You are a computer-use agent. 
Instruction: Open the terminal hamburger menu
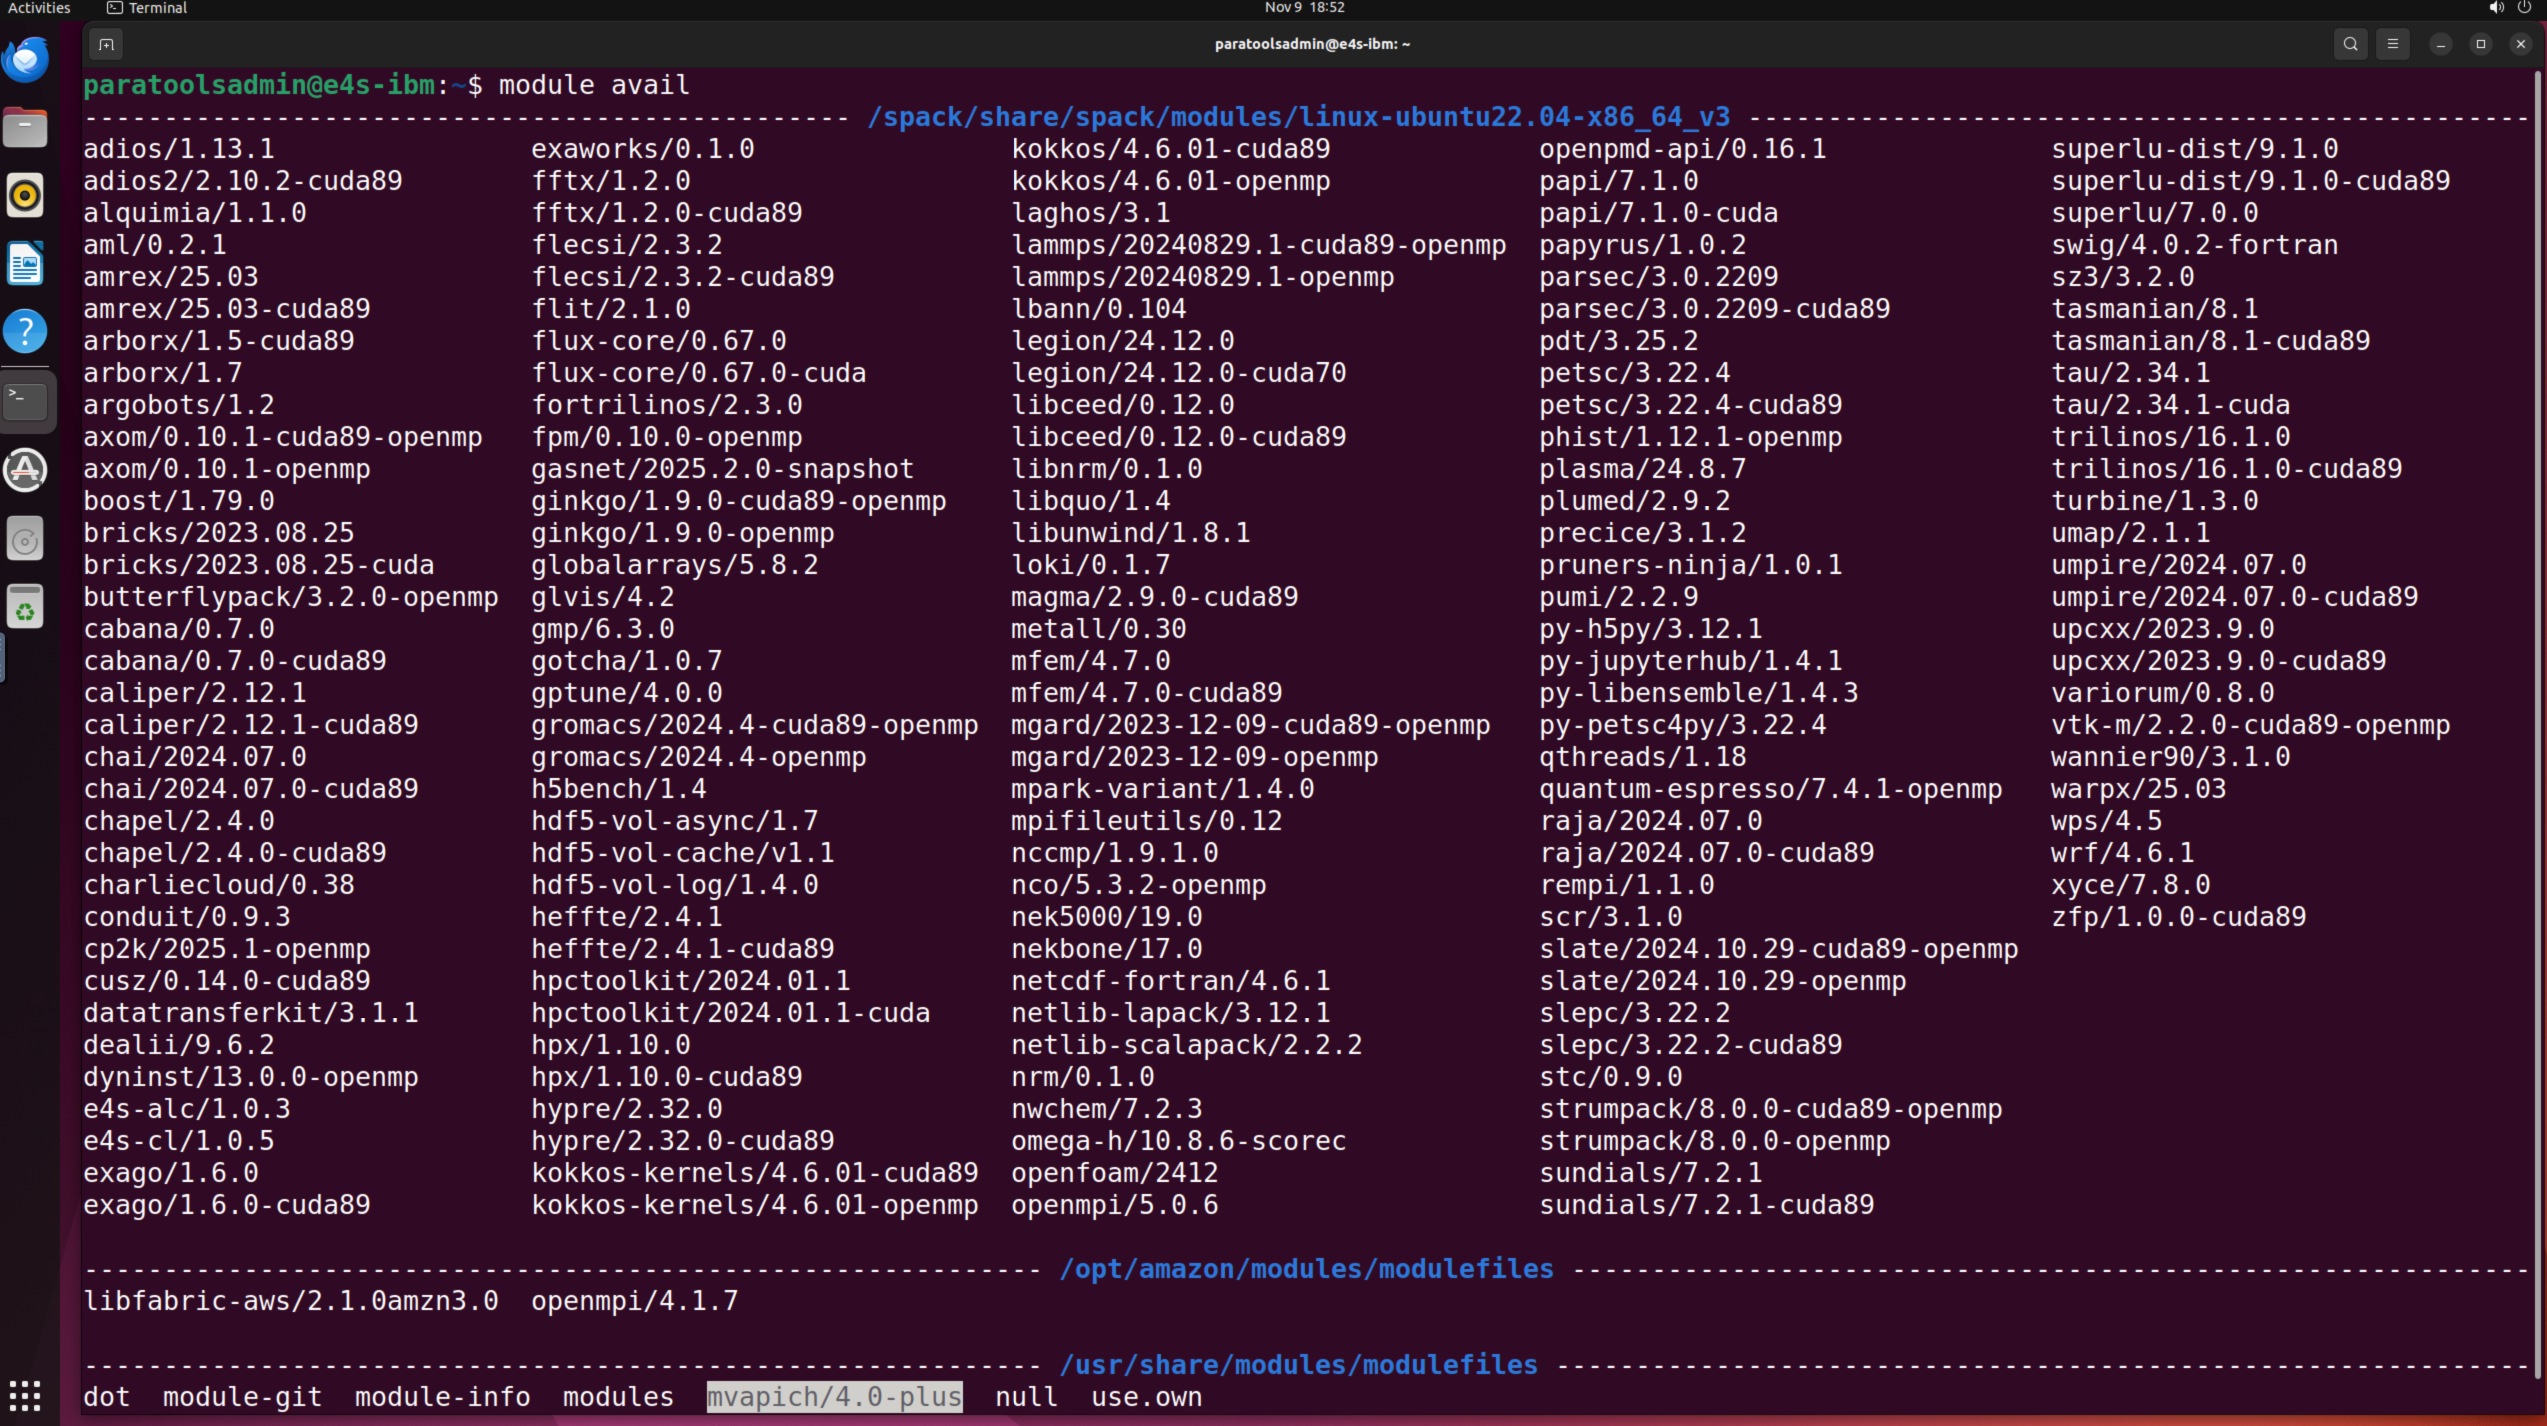(2393, 44)
